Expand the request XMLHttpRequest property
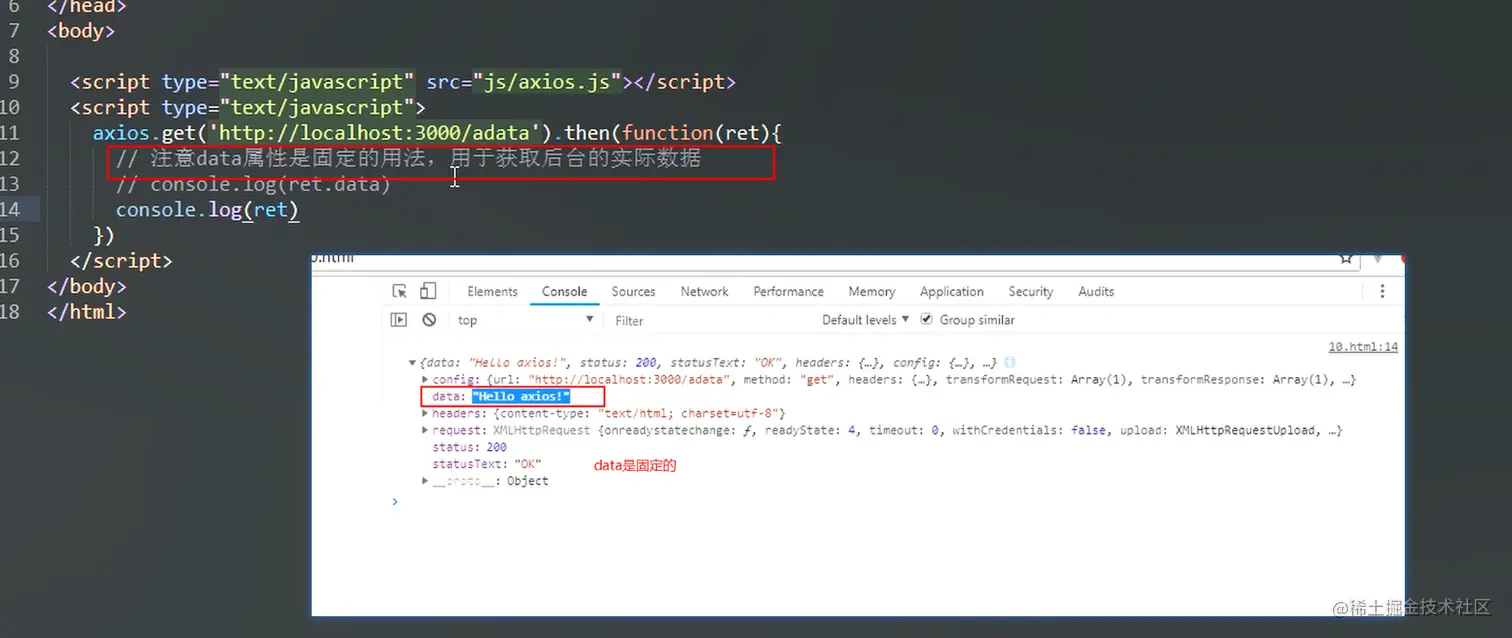1512x638 pixels. pyautogui.click(x=425, y=430)
